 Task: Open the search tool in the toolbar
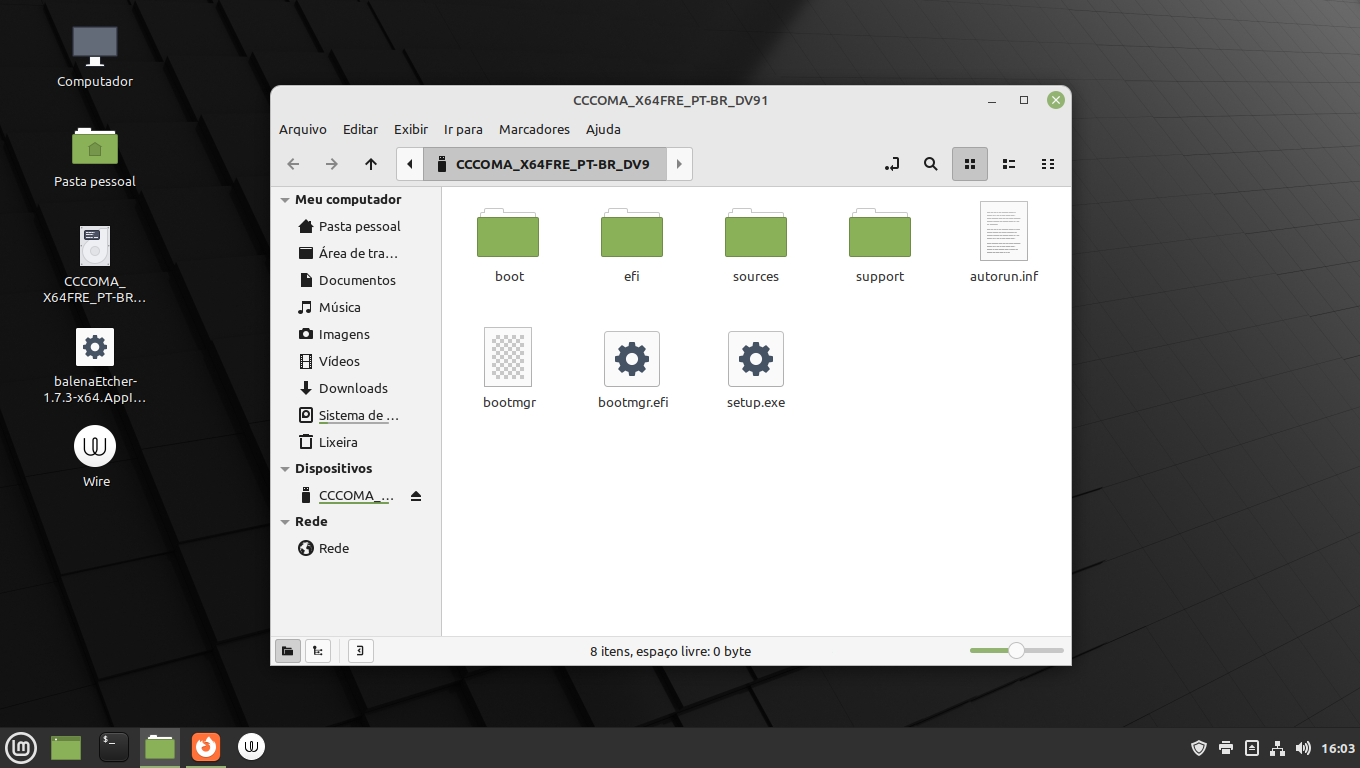tap(931, 164)
